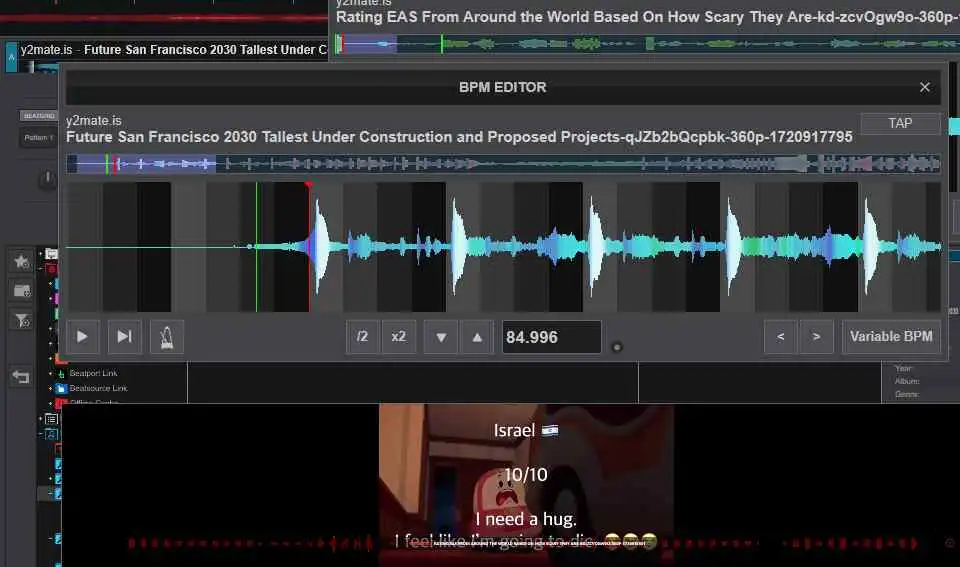960x567 pixels.
Task: Click the zoomed waveform in BPM Editor
Action: [503, 247]
